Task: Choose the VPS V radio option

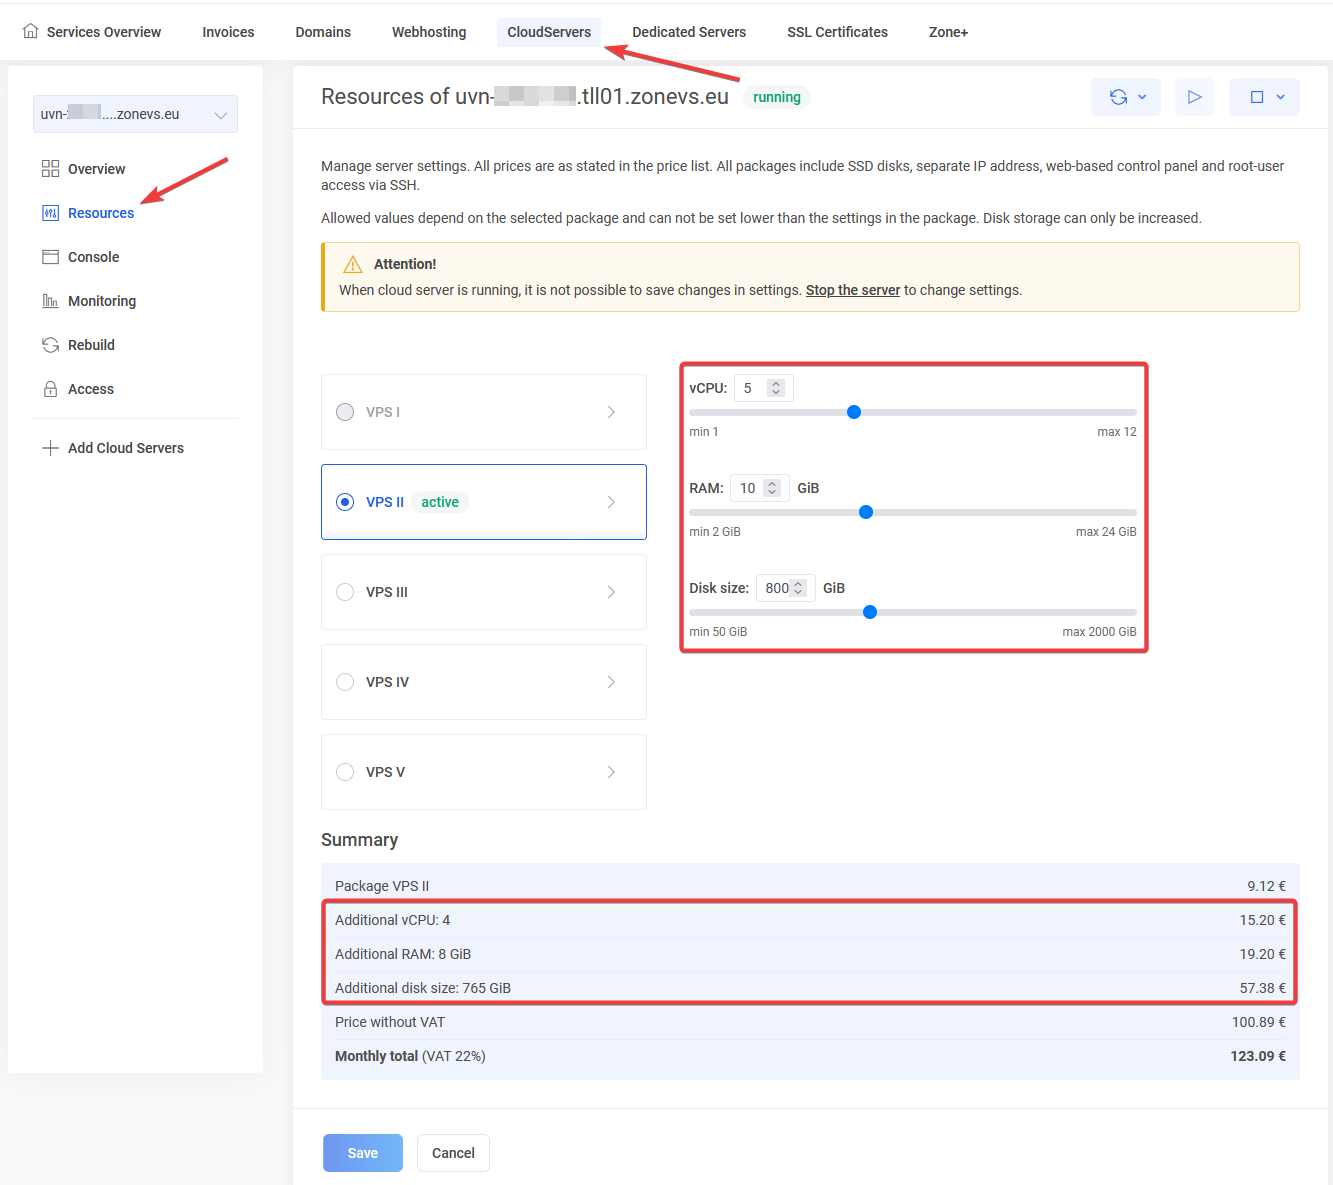Action: click(345, 772)
